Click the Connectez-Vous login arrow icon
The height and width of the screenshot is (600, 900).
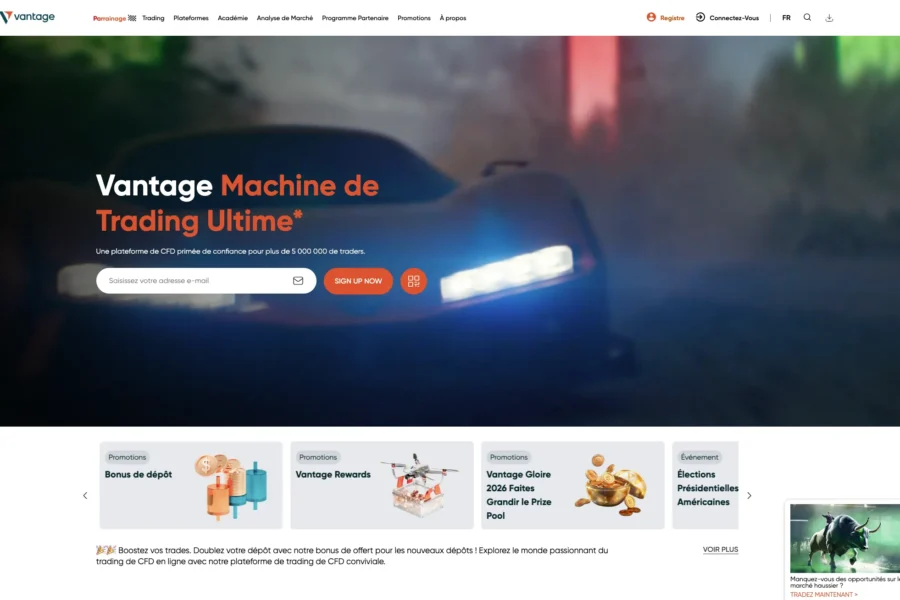tap(700, 17)
